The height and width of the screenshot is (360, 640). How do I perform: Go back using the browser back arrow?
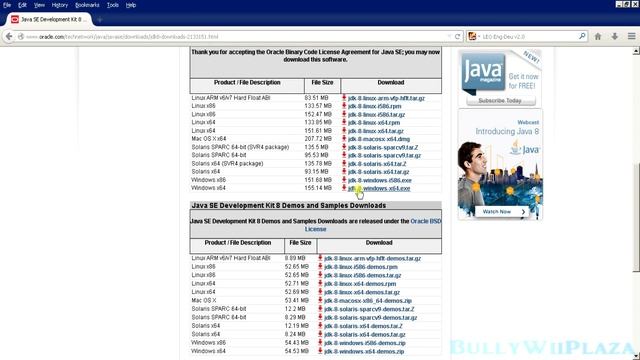pyautogui.click(x=9, y=36)
